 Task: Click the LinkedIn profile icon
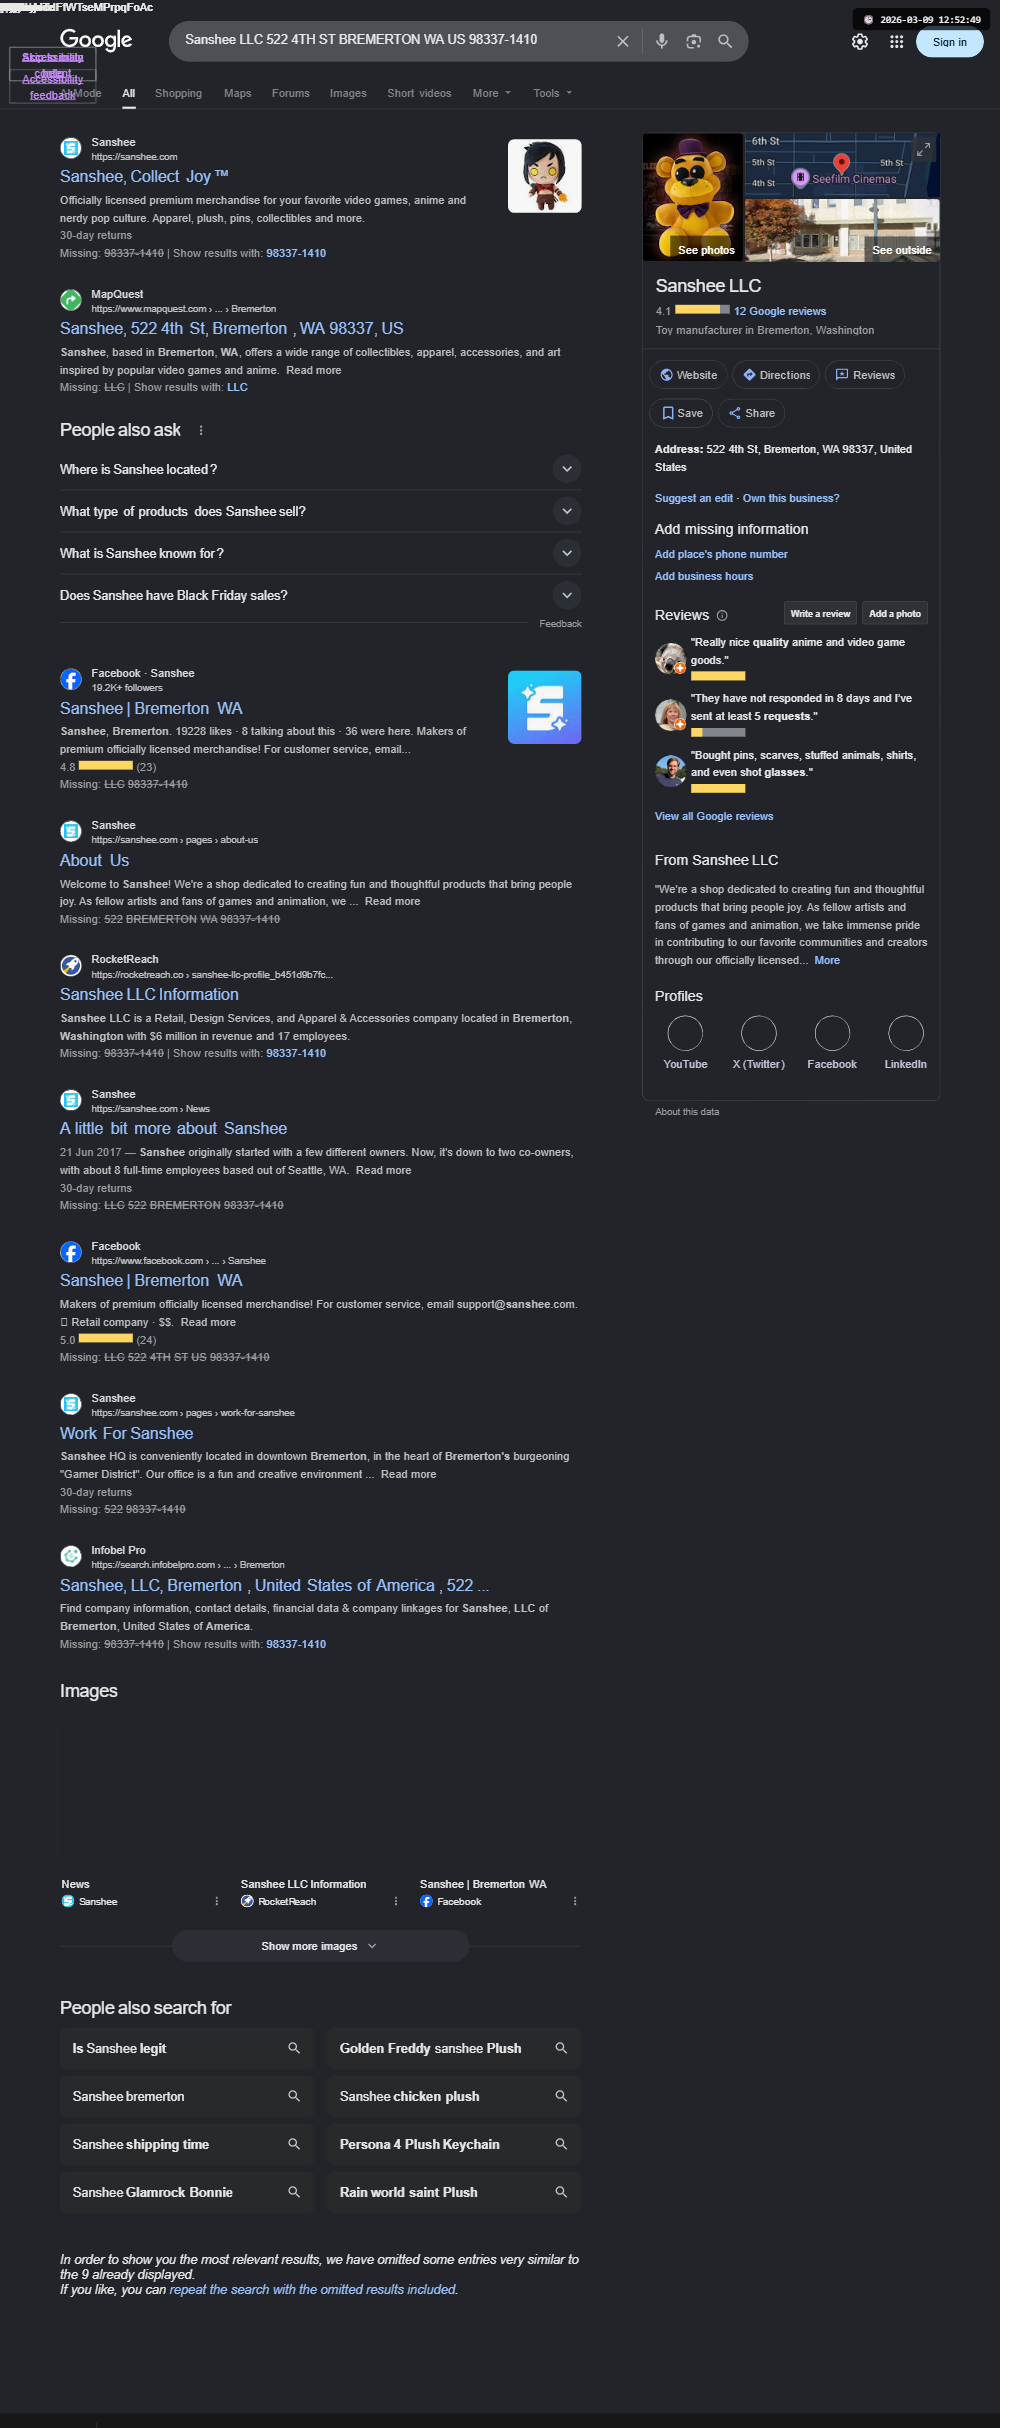tap(905, 1033)
